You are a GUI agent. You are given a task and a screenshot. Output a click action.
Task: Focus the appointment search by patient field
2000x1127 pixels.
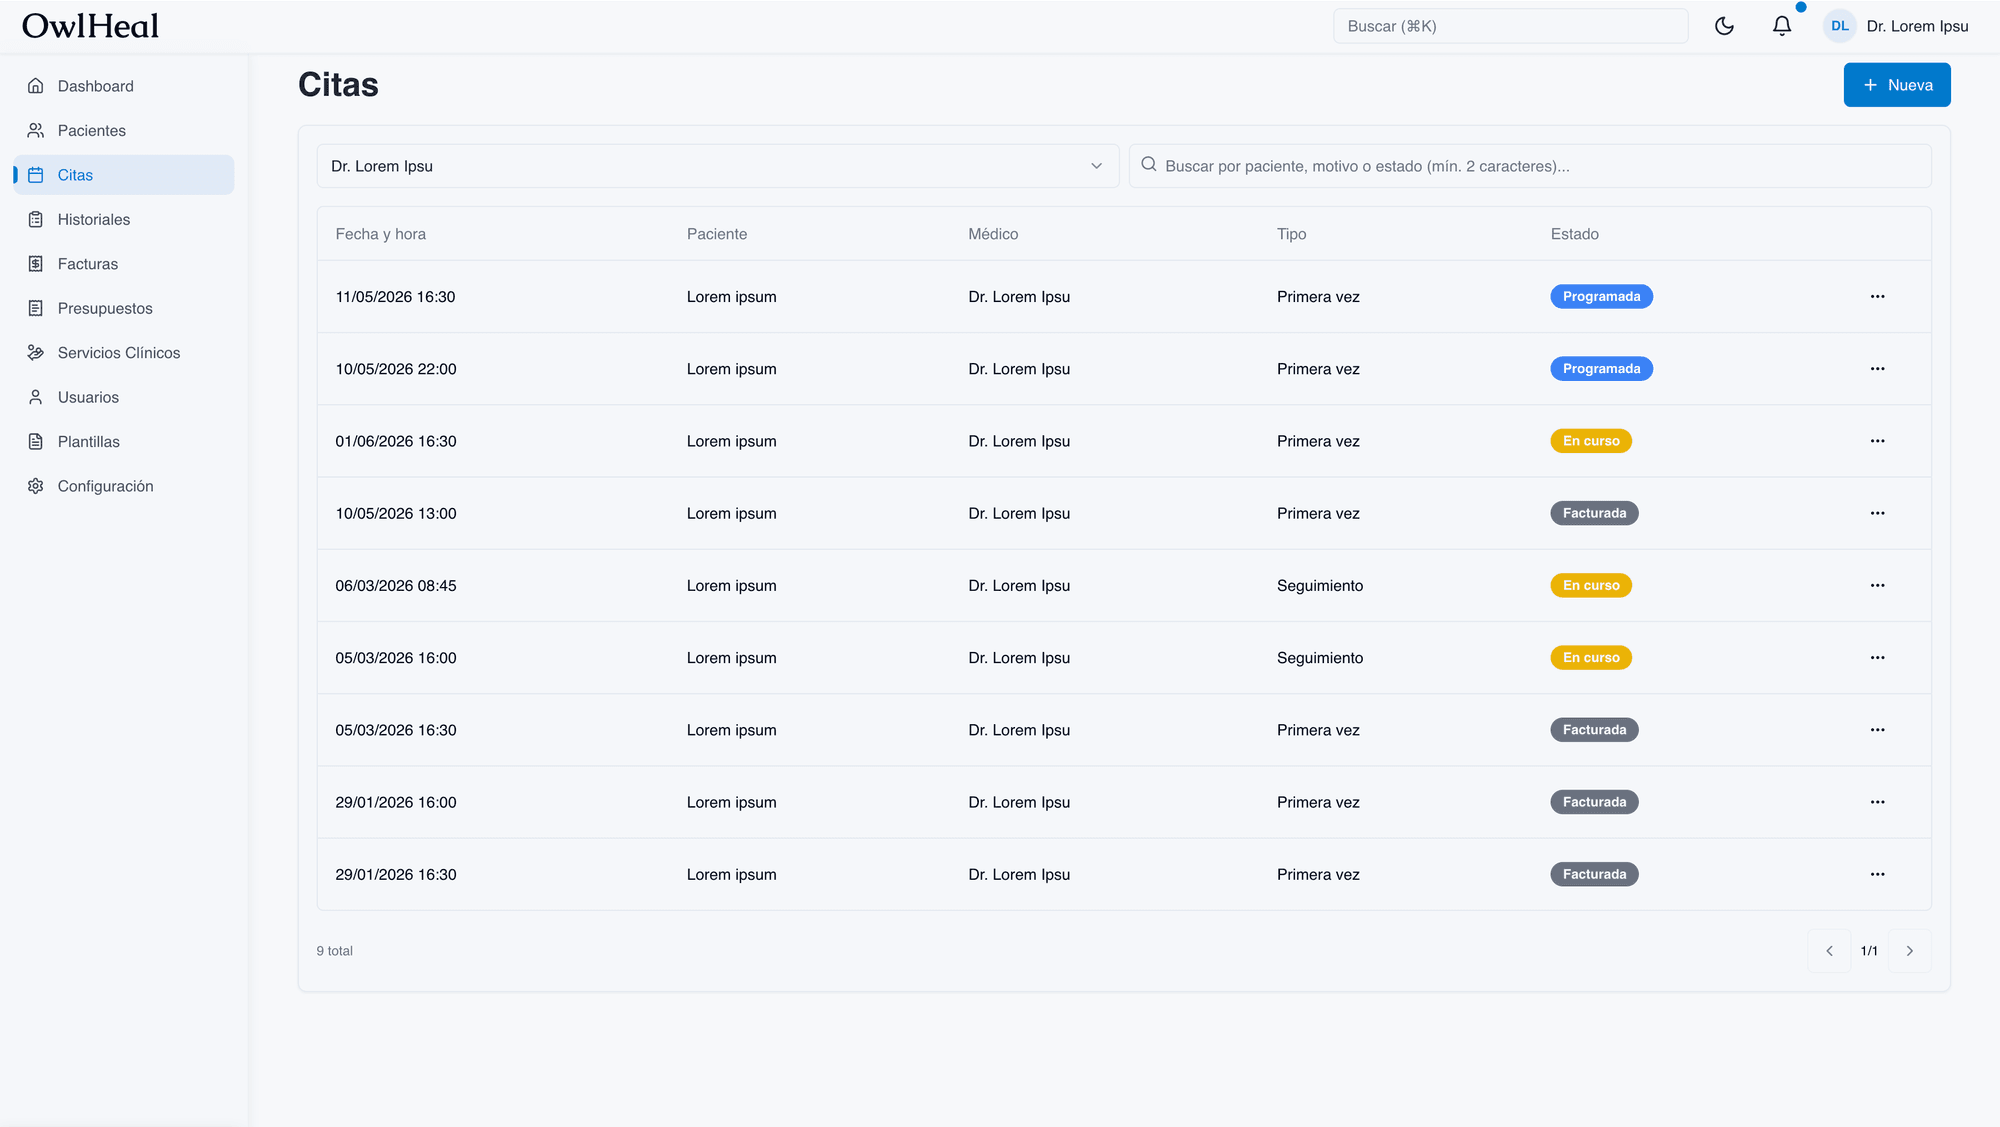pyautogui.click(x=1529, y=166)
